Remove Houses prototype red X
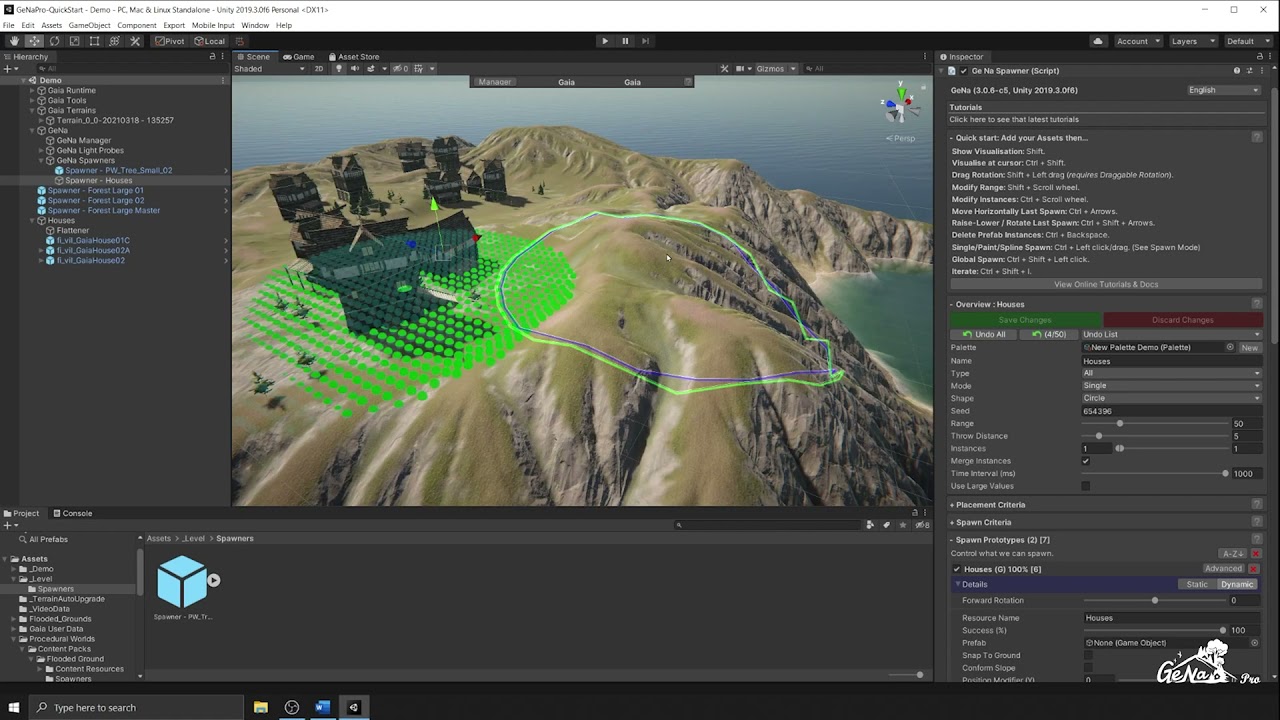Viewport: 1280px width, 720px height. point(1253,569)
